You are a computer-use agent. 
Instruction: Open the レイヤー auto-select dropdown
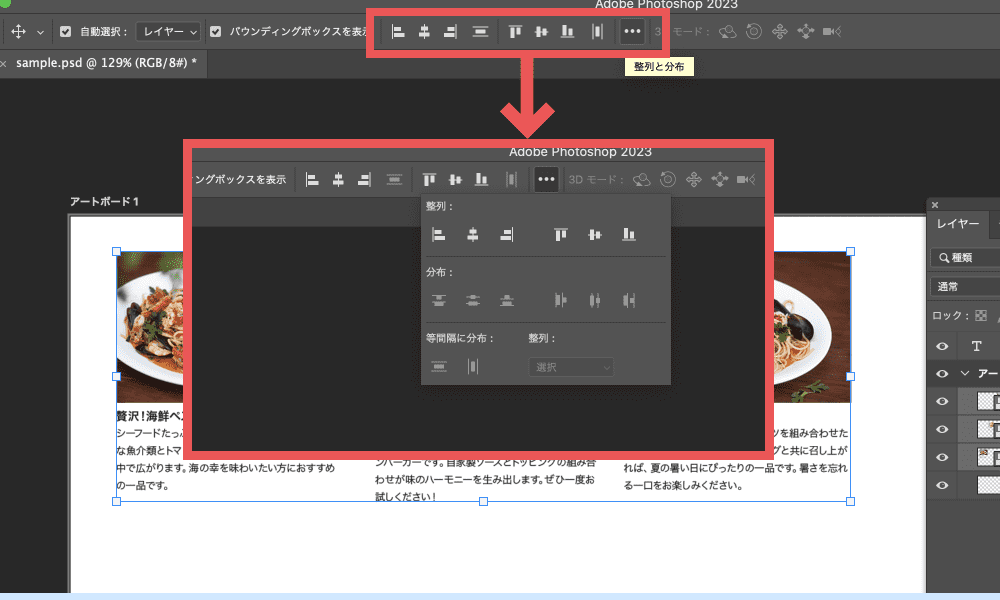coord(168,31)
